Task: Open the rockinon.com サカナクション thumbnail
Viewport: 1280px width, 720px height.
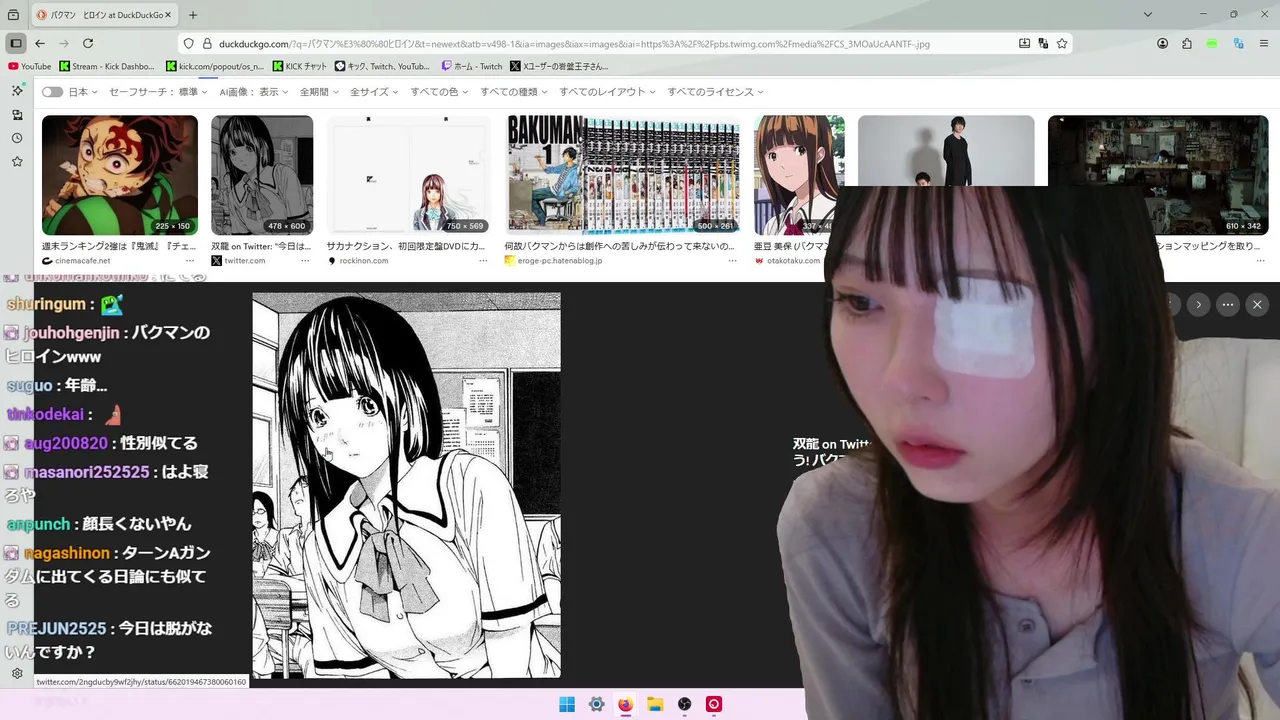Action: click(408, 175)
